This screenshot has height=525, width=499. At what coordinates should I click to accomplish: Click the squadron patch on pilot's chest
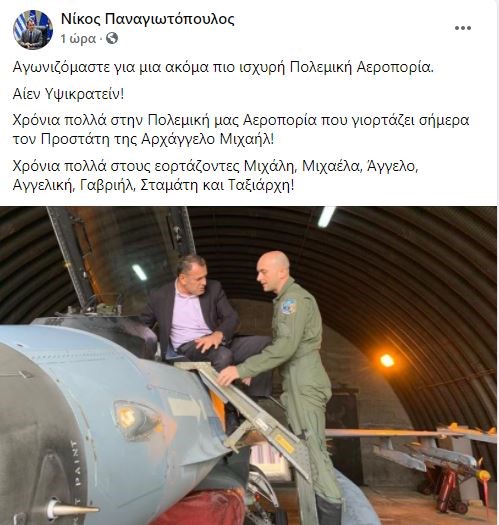pos(288,306)
